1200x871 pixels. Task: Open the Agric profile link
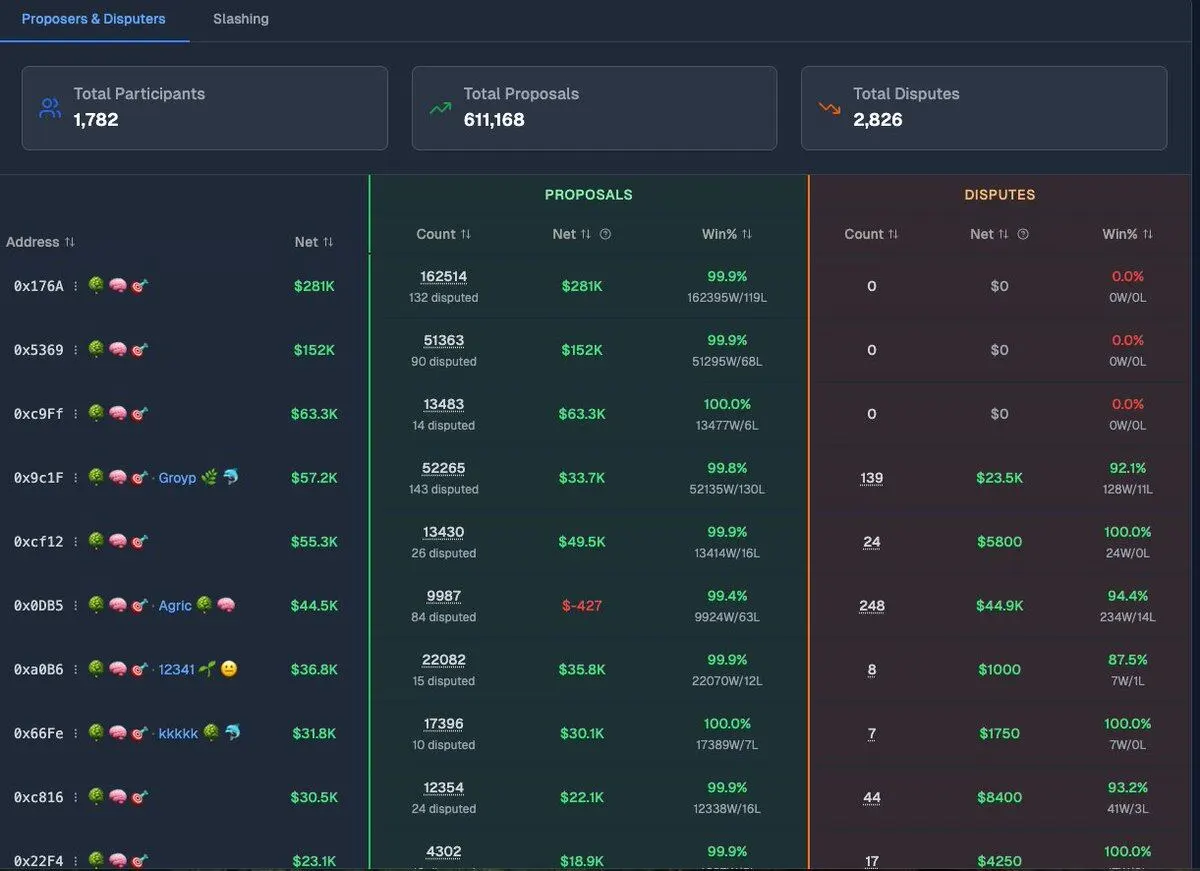tap(175, 606)
